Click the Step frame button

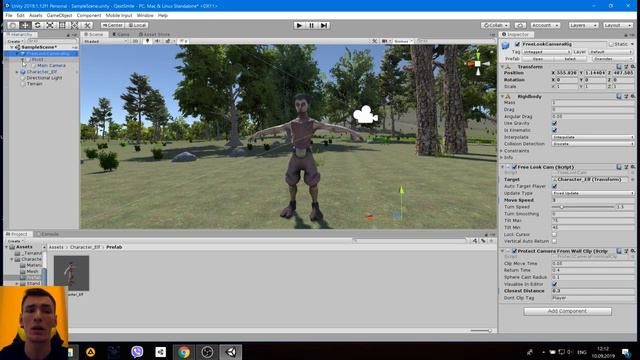(x=324, y=25)
